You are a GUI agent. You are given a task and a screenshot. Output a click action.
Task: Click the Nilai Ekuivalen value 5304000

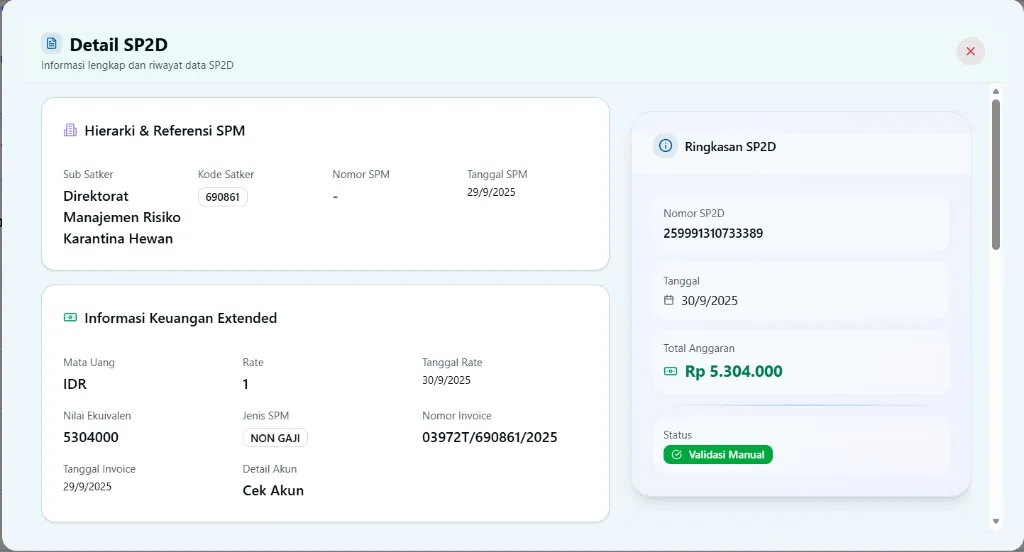pos(91,437)
